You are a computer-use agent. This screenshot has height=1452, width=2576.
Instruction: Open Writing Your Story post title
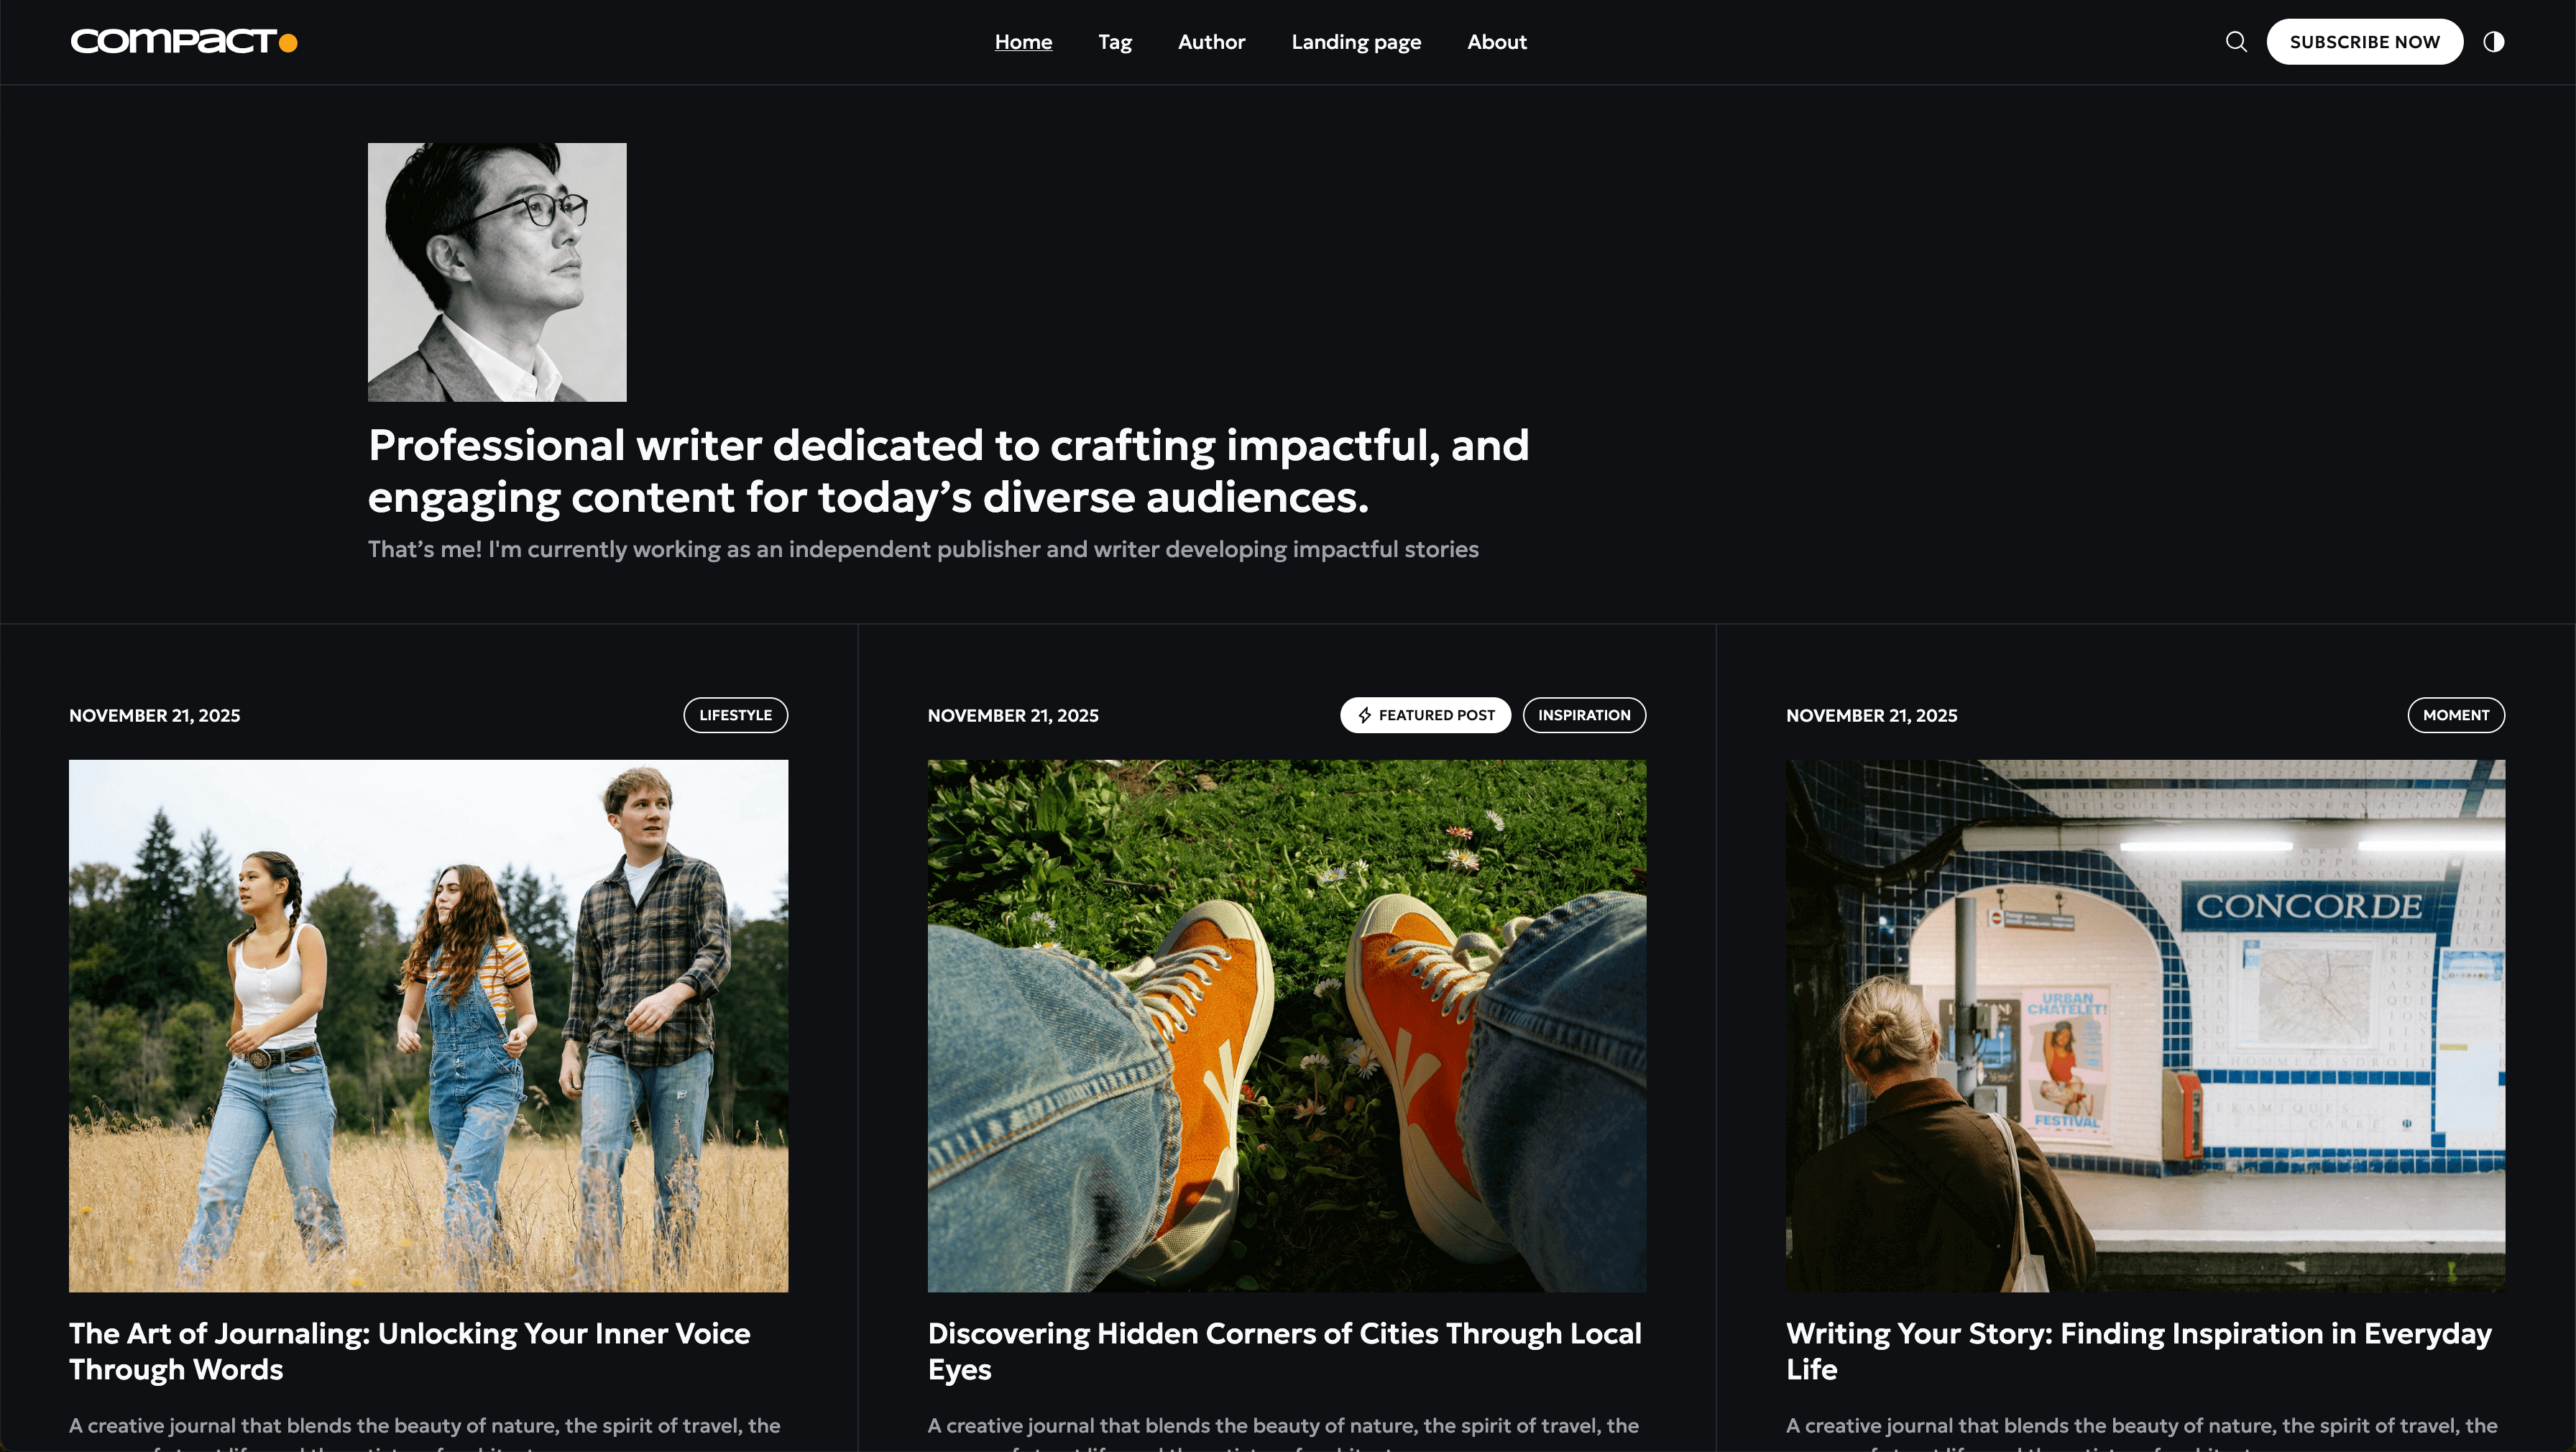(2139, 1351)
